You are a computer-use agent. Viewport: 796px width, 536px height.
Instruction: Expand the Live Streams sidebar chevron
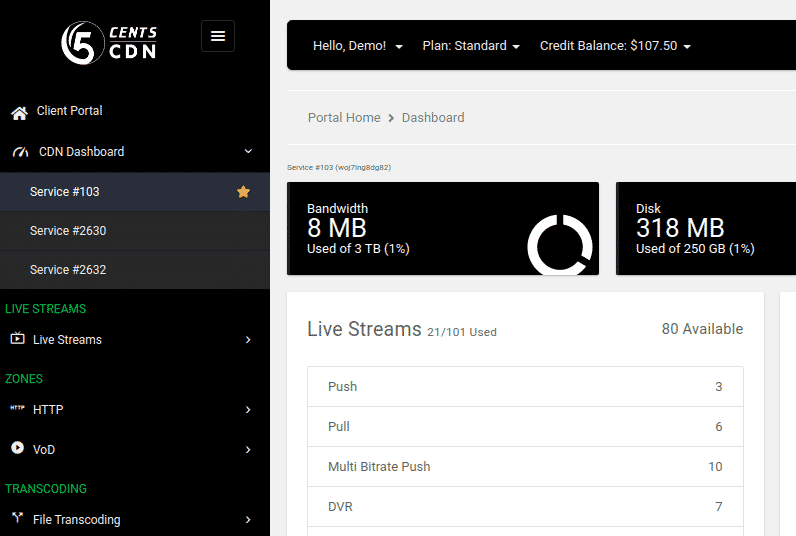pyautogui.click(x=248, y=340)
